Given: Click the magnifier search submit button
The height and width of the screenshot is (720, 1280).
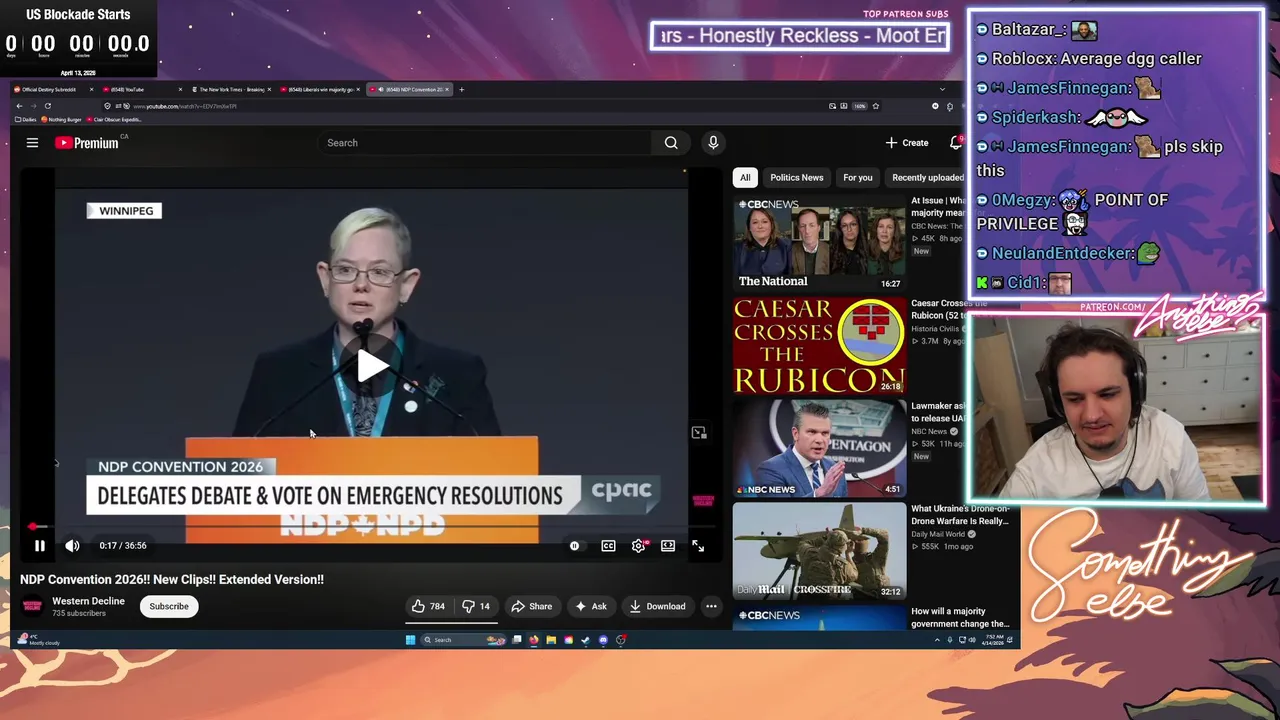Looking at the screenshot, I should coord(671,143).
